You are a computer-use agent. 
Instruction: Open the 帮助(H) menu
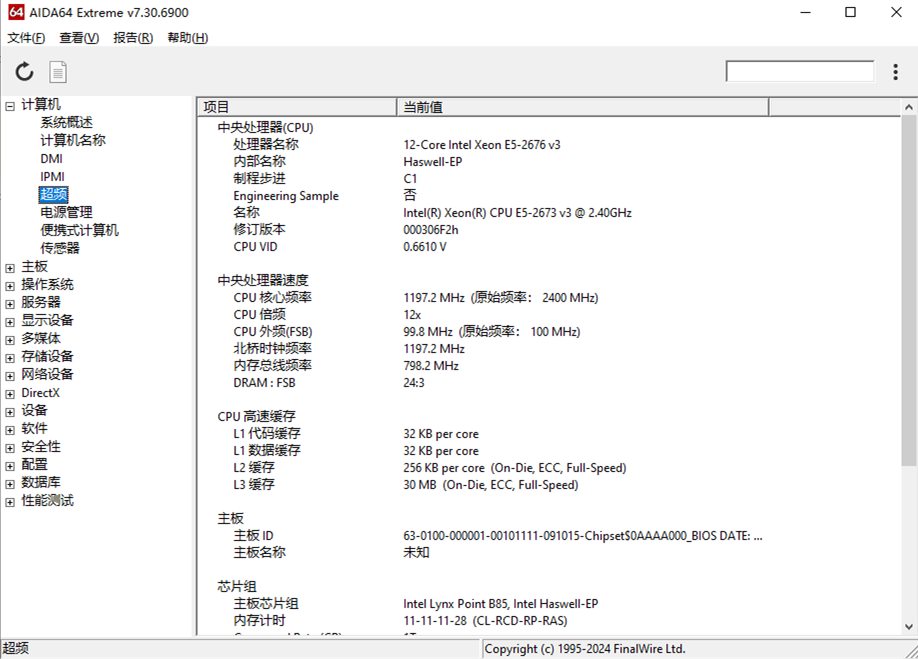(187, 38)
